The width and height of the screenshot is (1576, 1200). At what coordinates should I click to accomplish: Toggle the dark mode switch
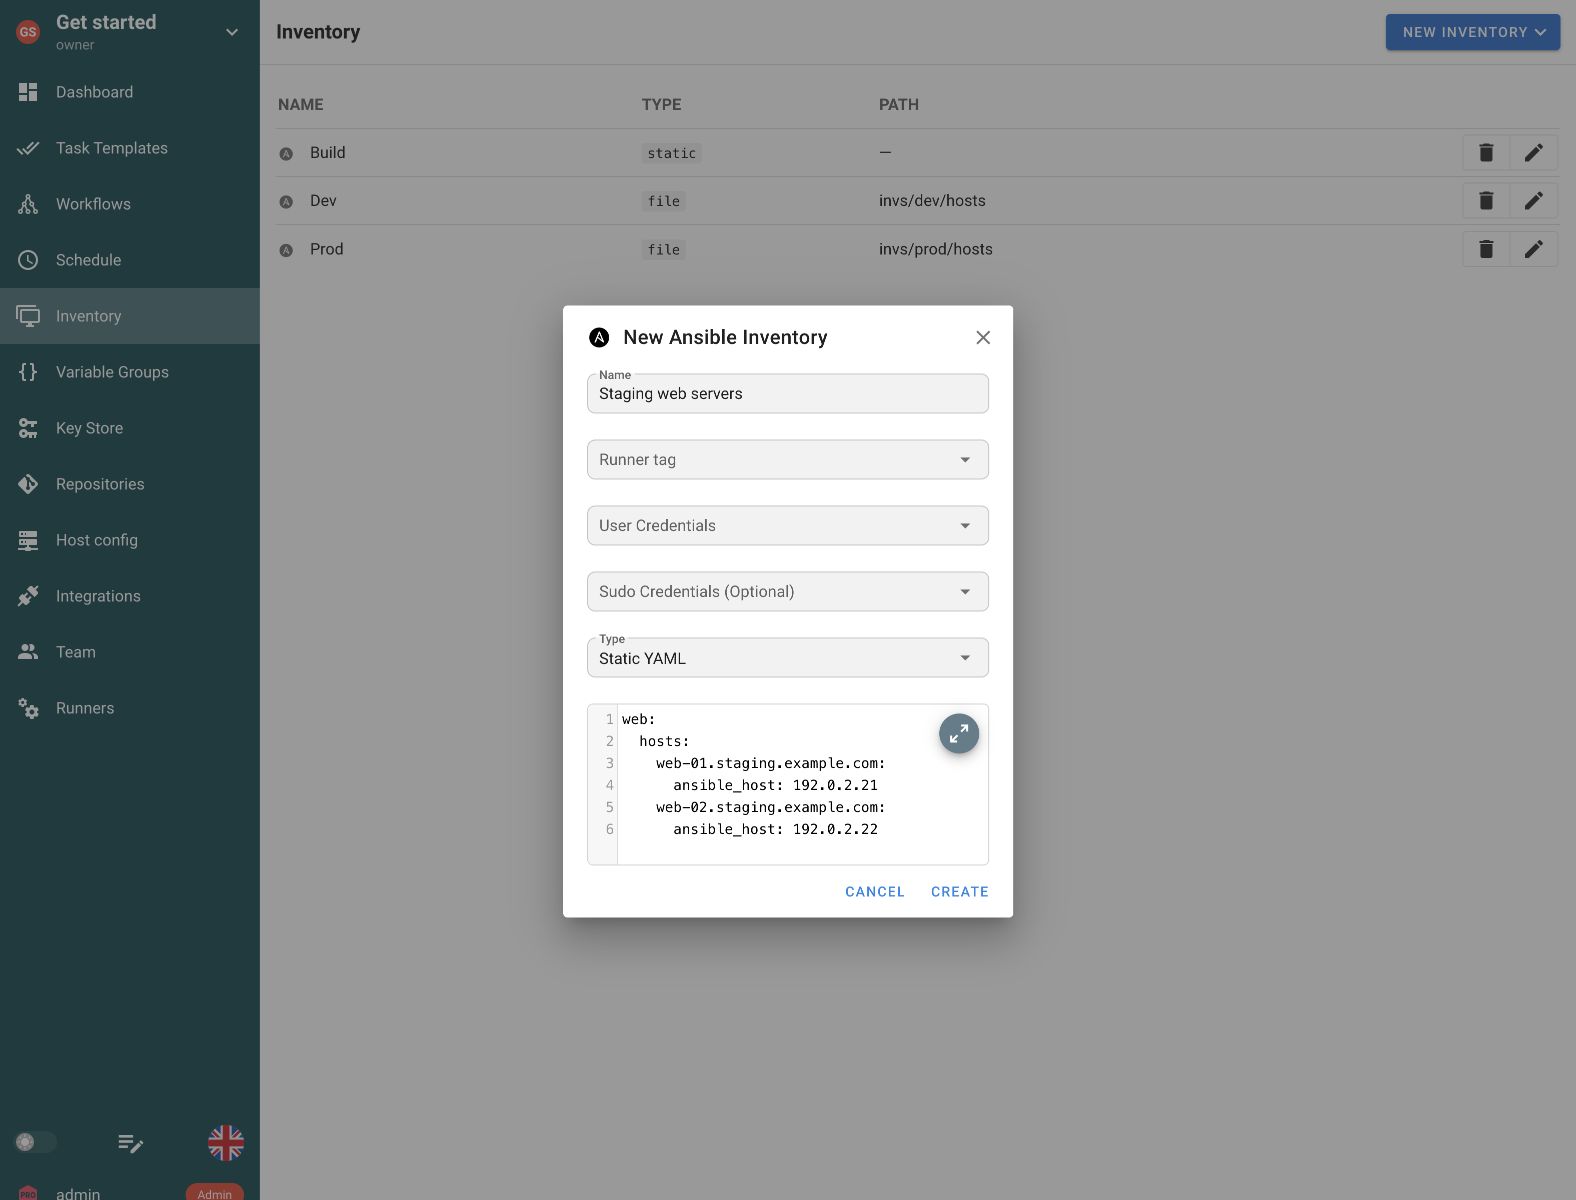[35, 1142]
